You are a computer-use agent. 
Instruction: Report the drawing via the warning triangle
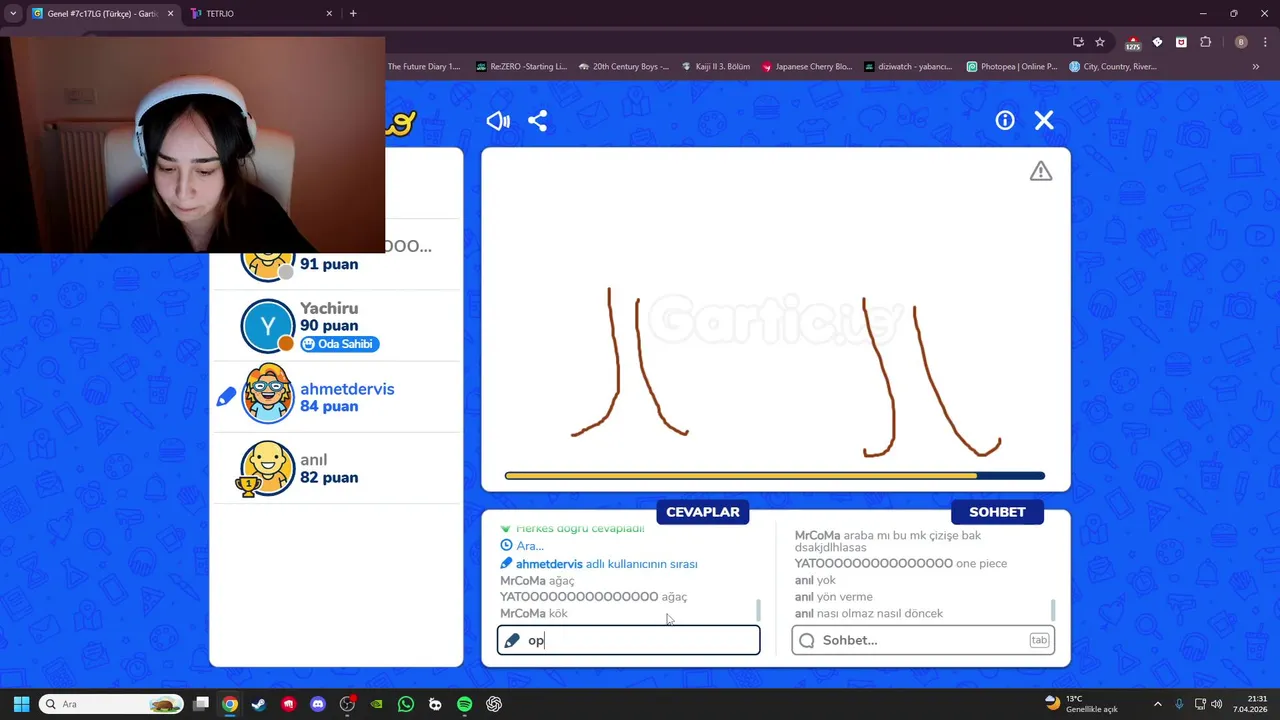click(x=1041, y=171)
